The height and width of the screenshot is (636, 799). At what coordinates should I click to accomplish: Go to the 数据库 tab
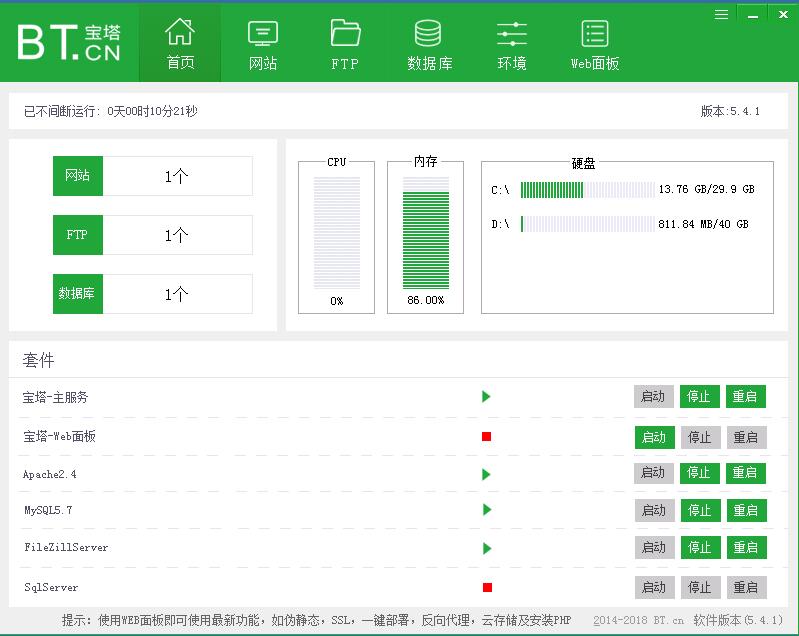pyautogui.click(x=429, y=44)
